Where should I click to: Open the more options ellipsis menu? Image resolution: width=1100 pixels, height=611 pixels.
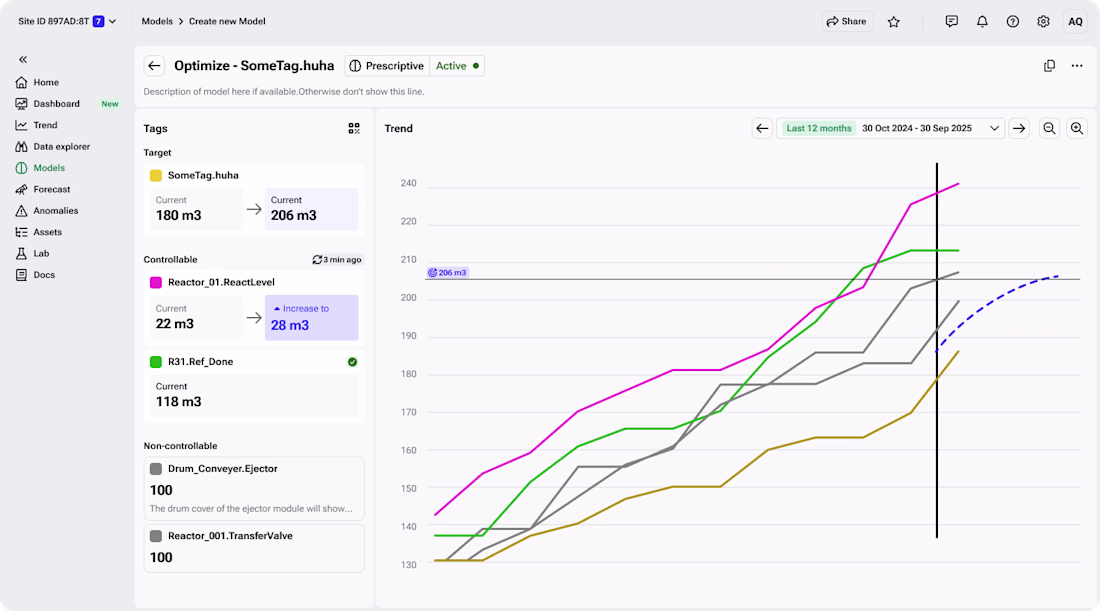(1076, 66)
